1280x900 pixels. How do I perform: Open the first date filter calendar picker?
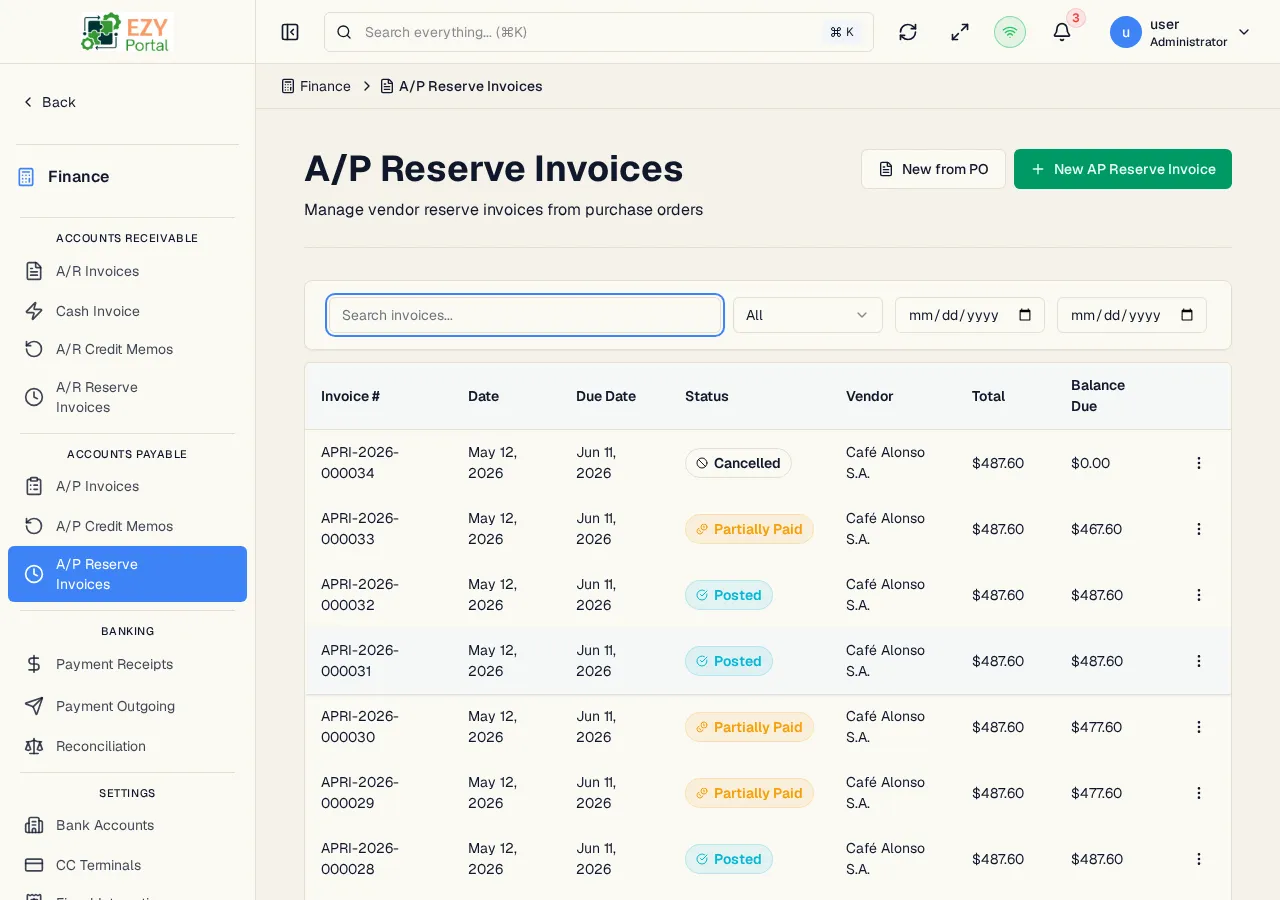click(x=1025, y=315)
